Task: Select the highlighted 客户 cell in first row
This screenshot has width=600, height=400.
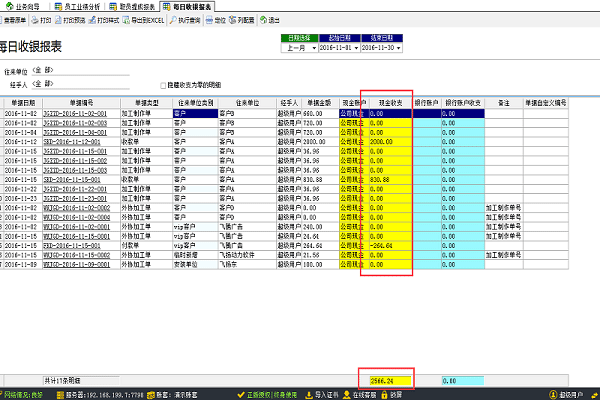Action: (x=193, y=112)
